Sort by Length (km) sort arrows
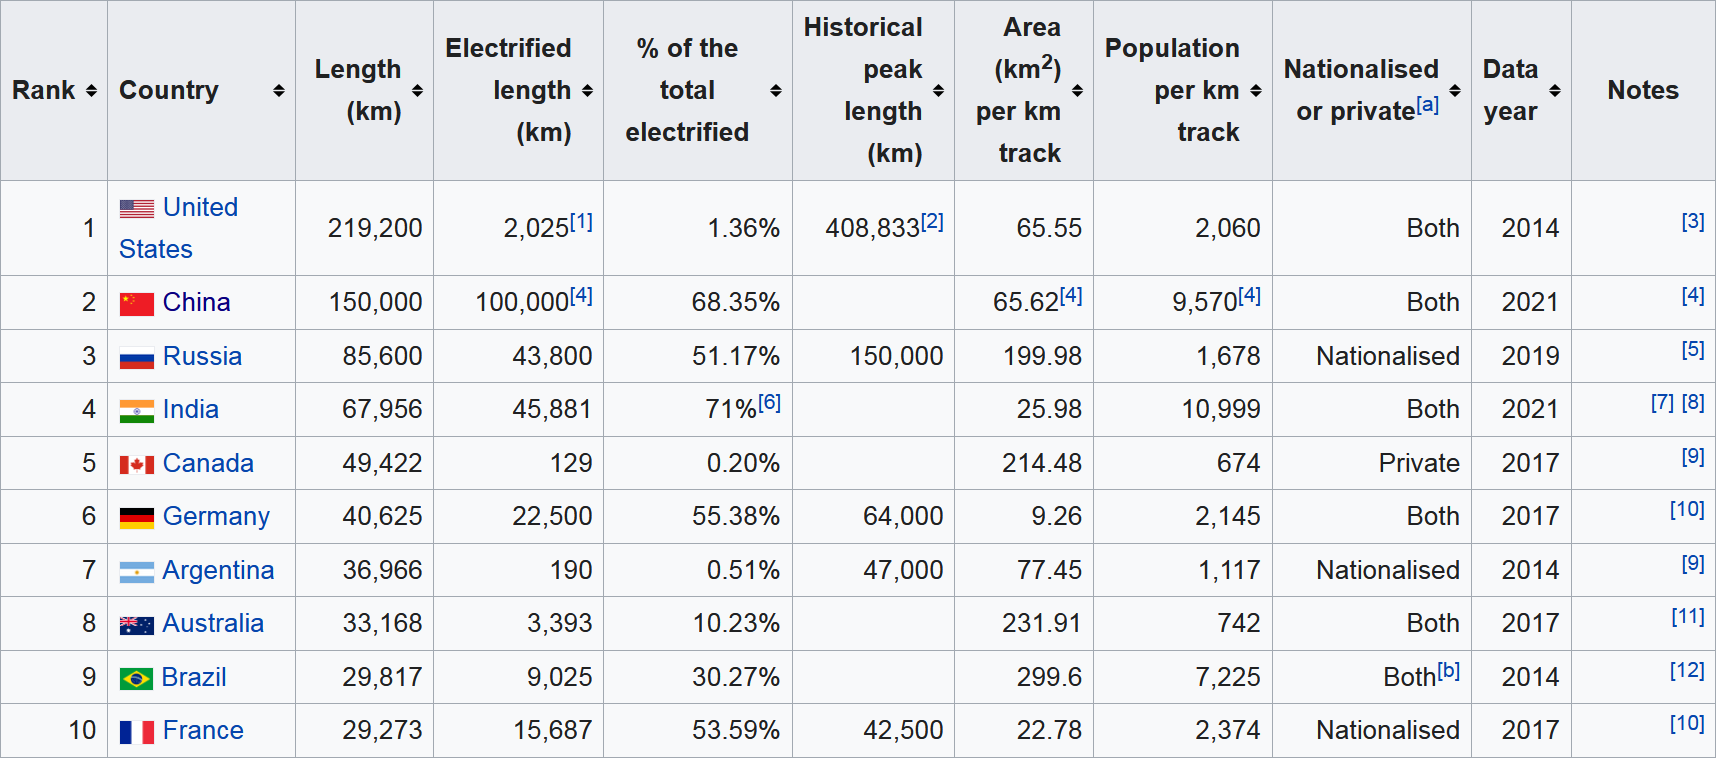 [418, 91]
